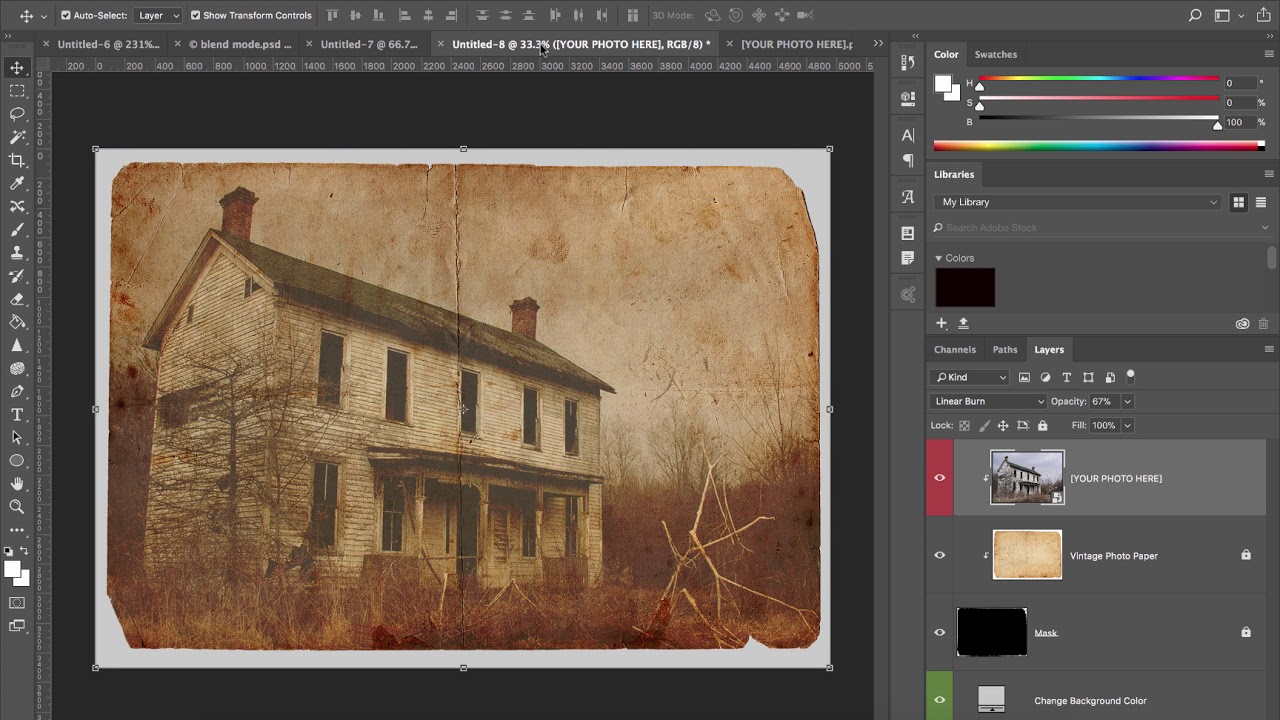Open the search magnifier in the options bar

tap(1195, 15)
